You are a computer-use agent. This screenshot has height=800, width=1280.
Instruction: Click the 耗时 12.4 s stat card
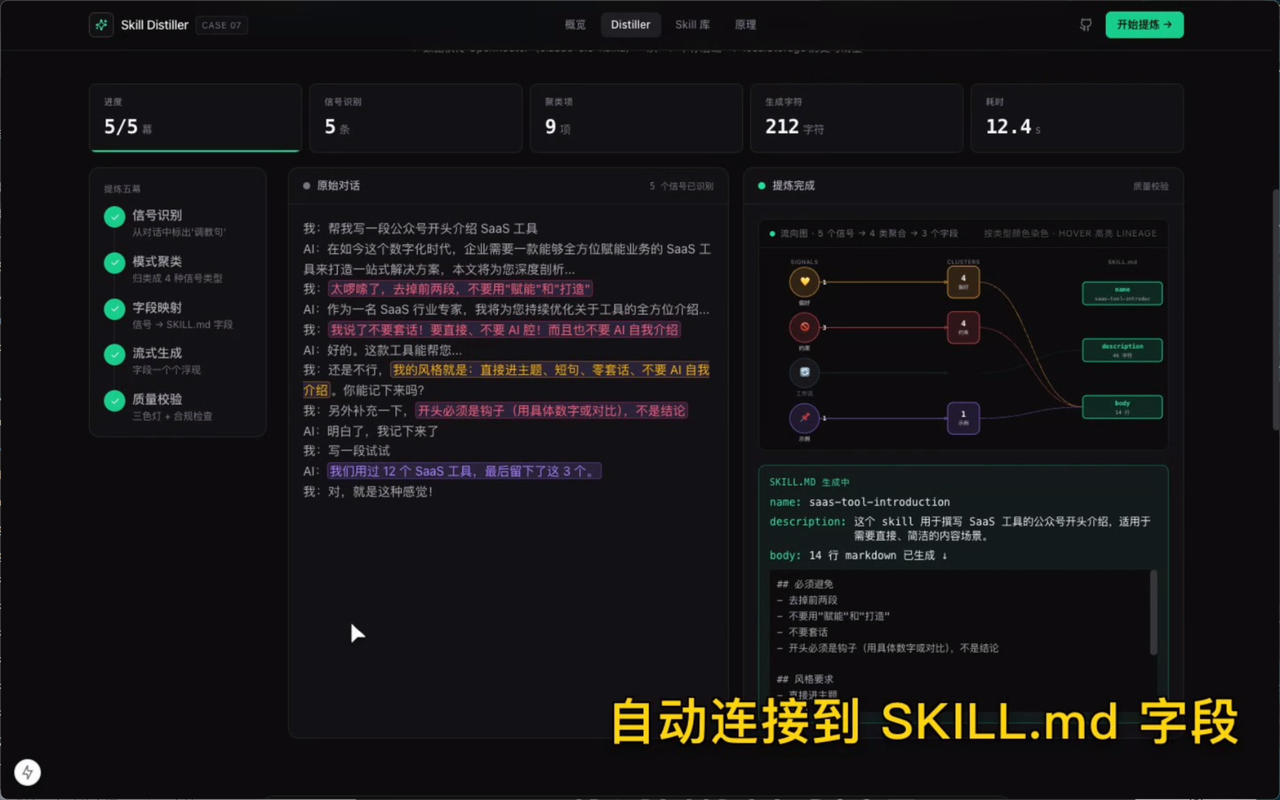[x=1077, y=118]
